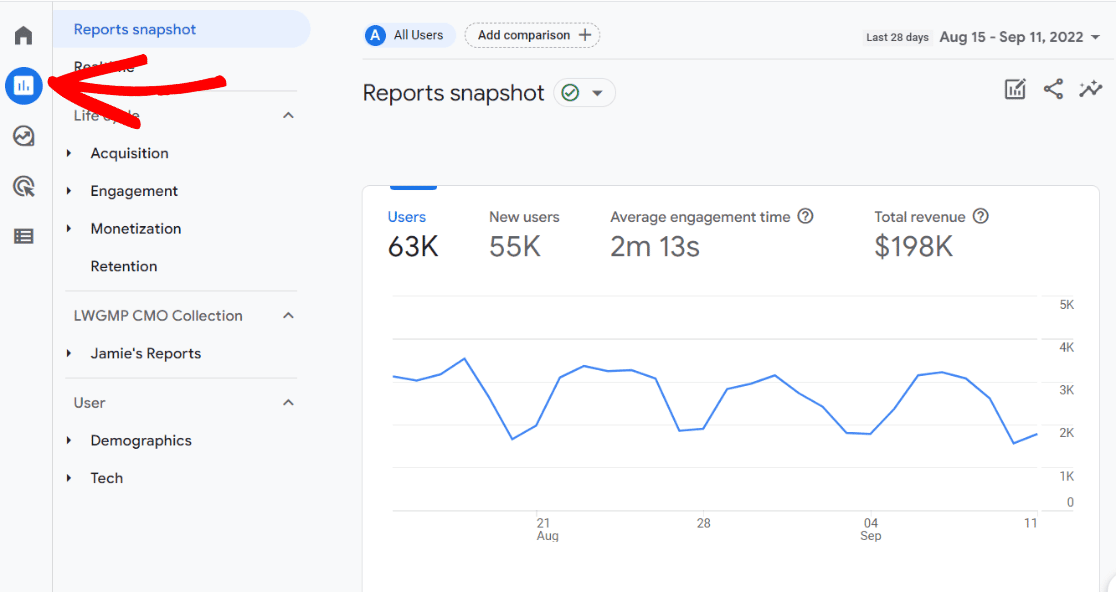Open the Library icon at sidebar bottom
This screenshot has height=592, width=1116.
[x=23, y=235]
